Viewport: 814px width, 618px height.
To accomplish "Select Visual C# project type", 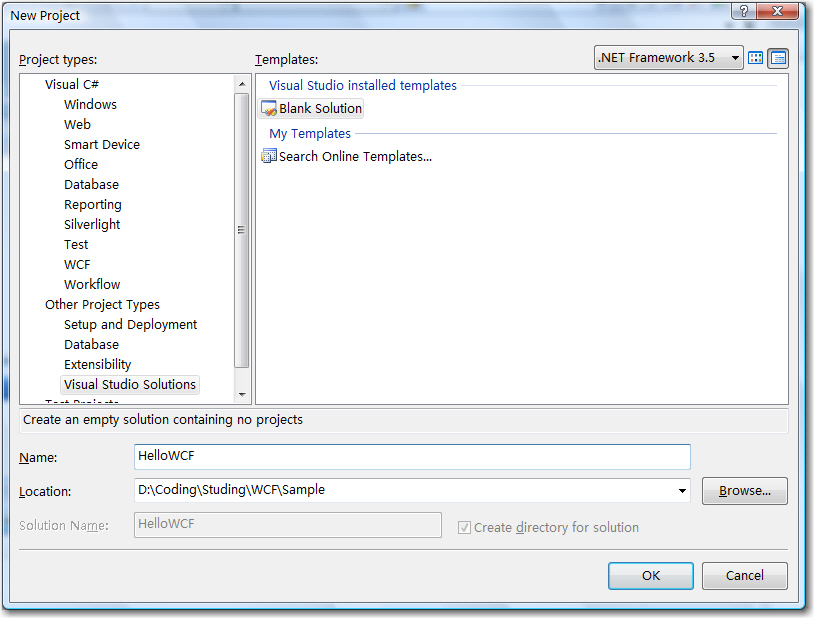I will pos(72,85).
